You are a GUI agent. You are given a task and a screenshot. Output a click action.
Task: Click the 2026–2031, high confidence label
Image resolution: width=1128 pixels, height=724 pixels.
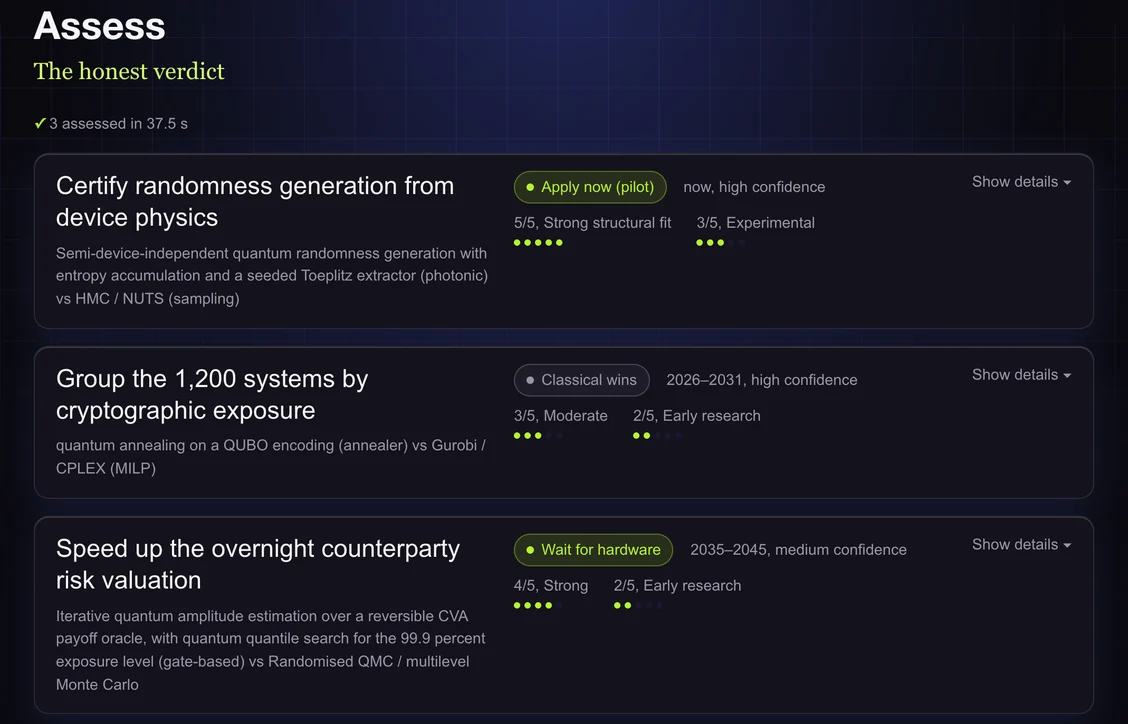(x=762, y=380)
